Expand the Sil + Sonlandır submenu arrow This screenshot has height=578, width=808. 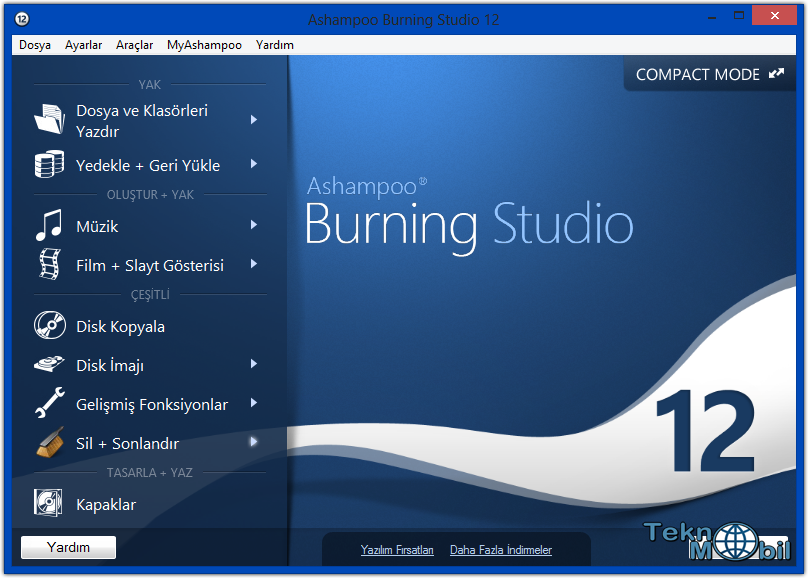click(254, 441)
